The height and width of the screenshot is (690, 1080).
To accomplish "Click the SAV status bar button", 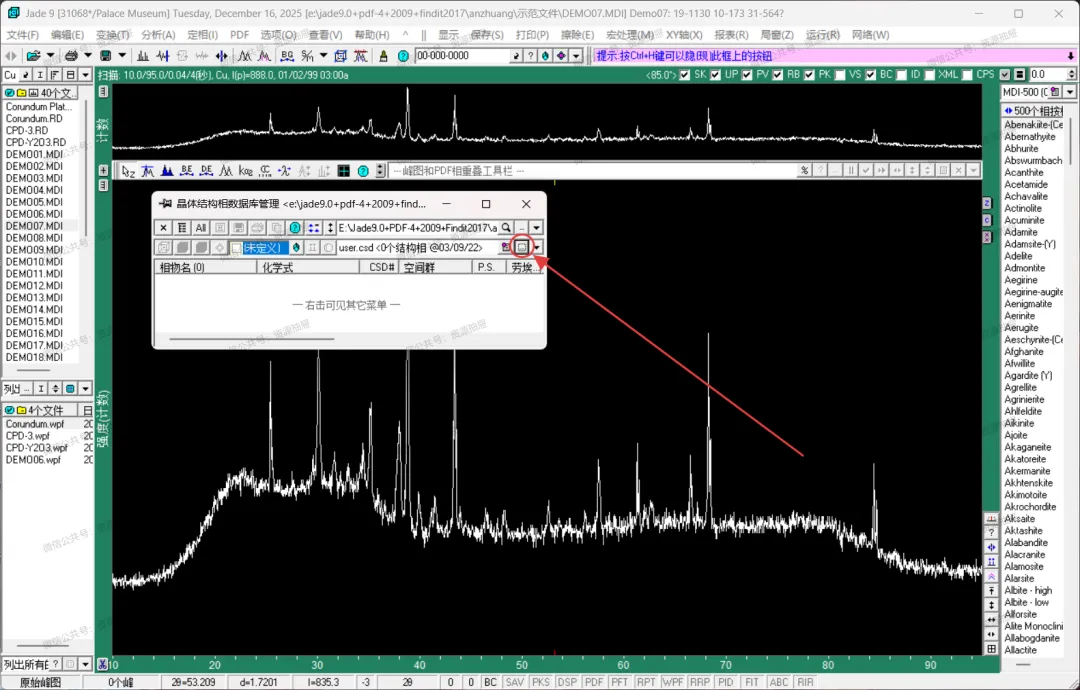I will point(515,682).
